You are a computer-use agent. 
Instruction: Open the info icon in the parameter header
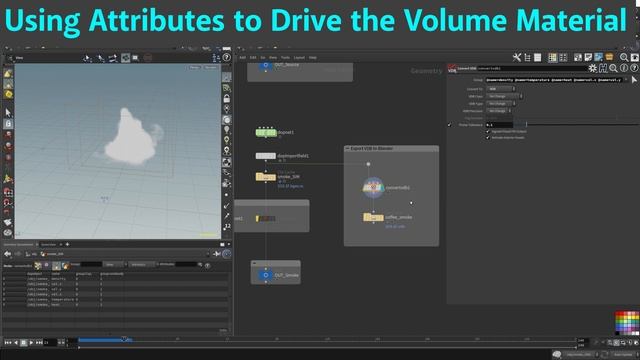point(624,69)
